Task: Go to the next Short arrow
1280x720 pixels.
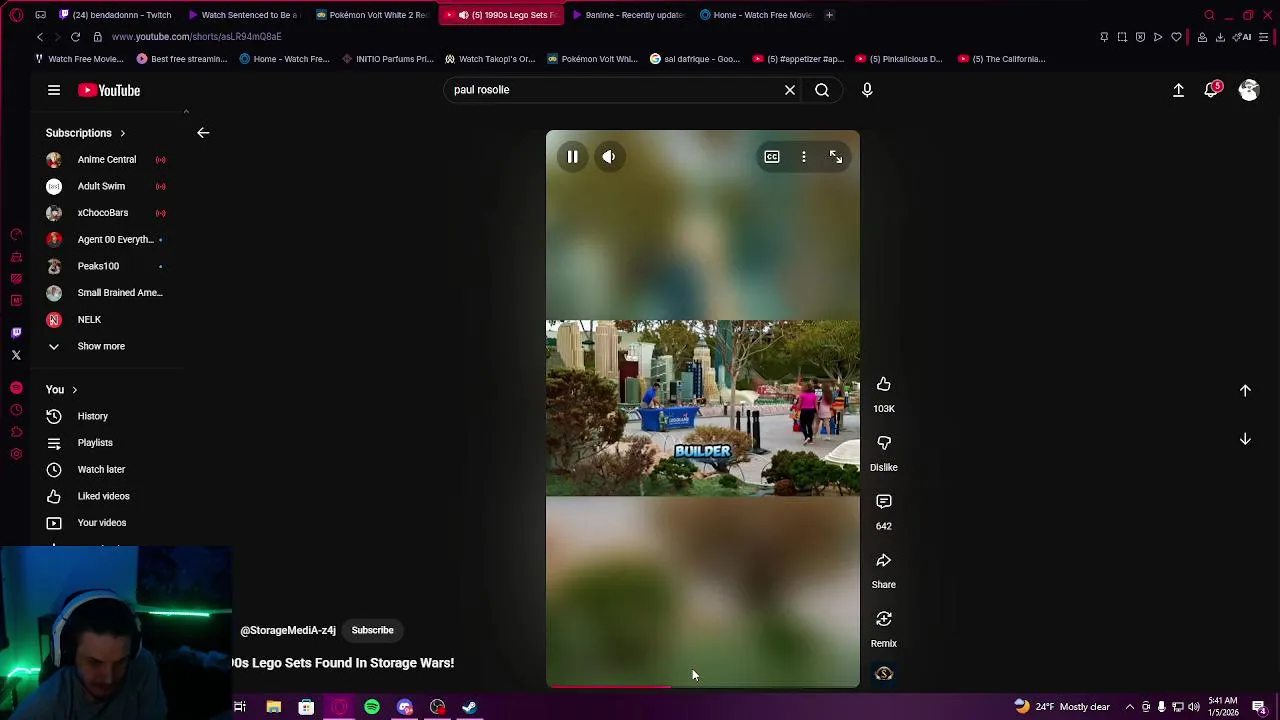Action: click(x=1245, y=439)
